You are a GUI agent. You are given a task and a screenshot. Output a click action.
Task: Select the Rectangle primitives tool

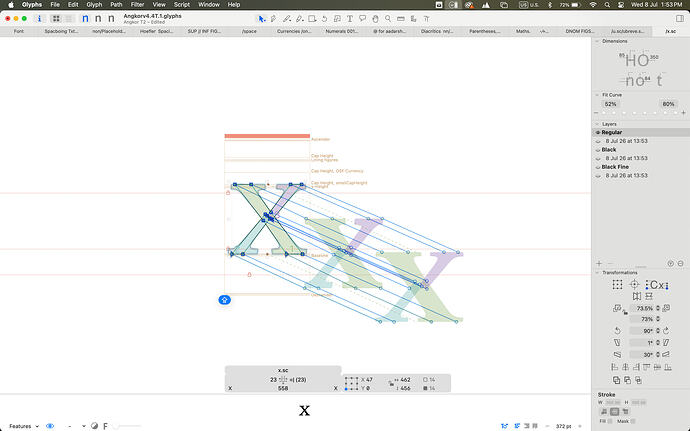[x=312, y=19]
